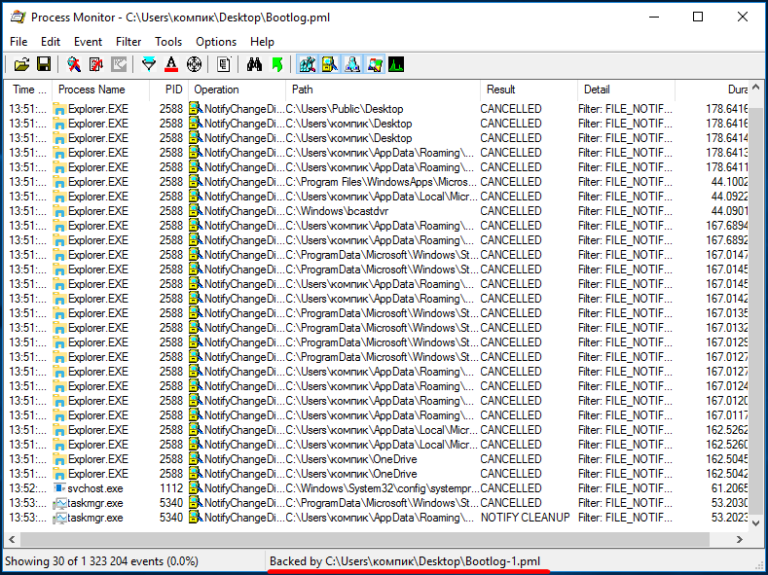Image resolution: width=768 pixels, height=575 pixels.
Task: Toggle Autoscroll in the toolbar
Action: click(x=96, y=65)
